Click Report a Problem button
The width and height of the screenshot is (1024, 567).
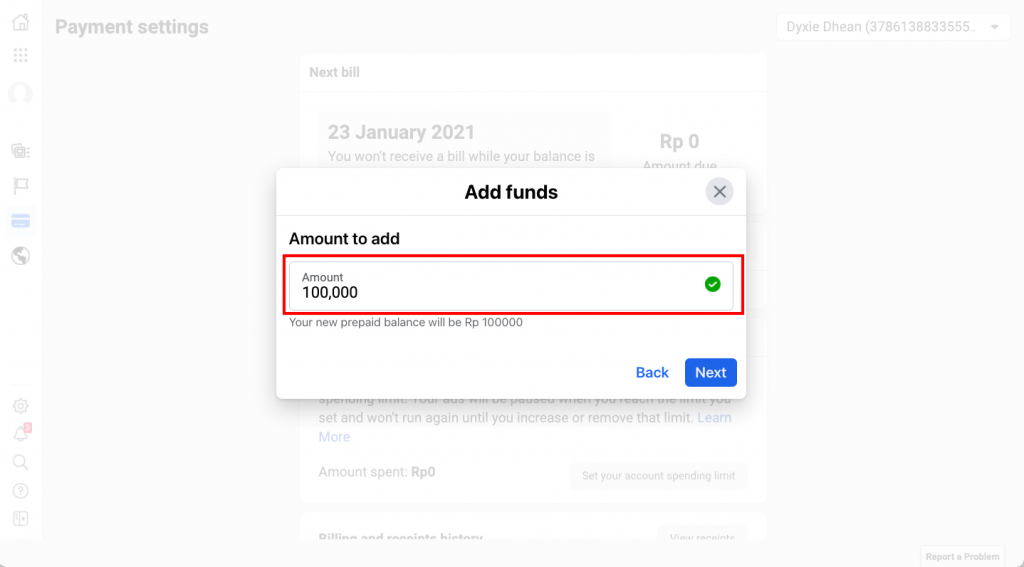coord(961,556)
